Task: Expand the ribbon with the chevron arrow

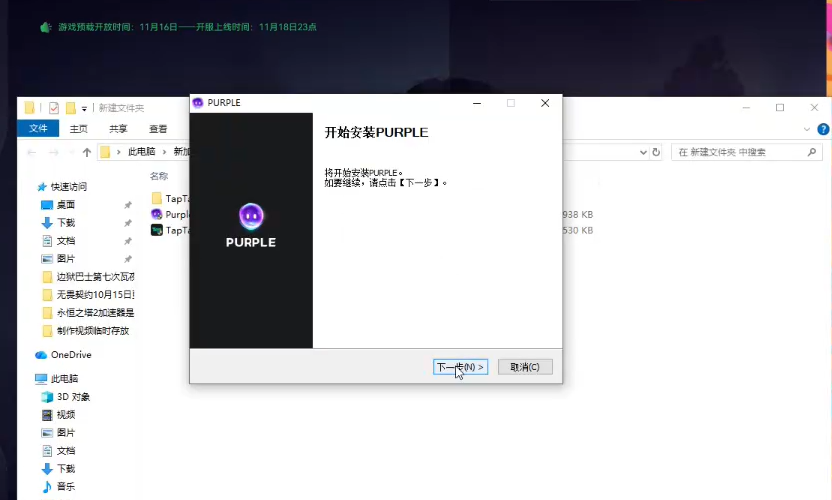Action: coord(807,128)
